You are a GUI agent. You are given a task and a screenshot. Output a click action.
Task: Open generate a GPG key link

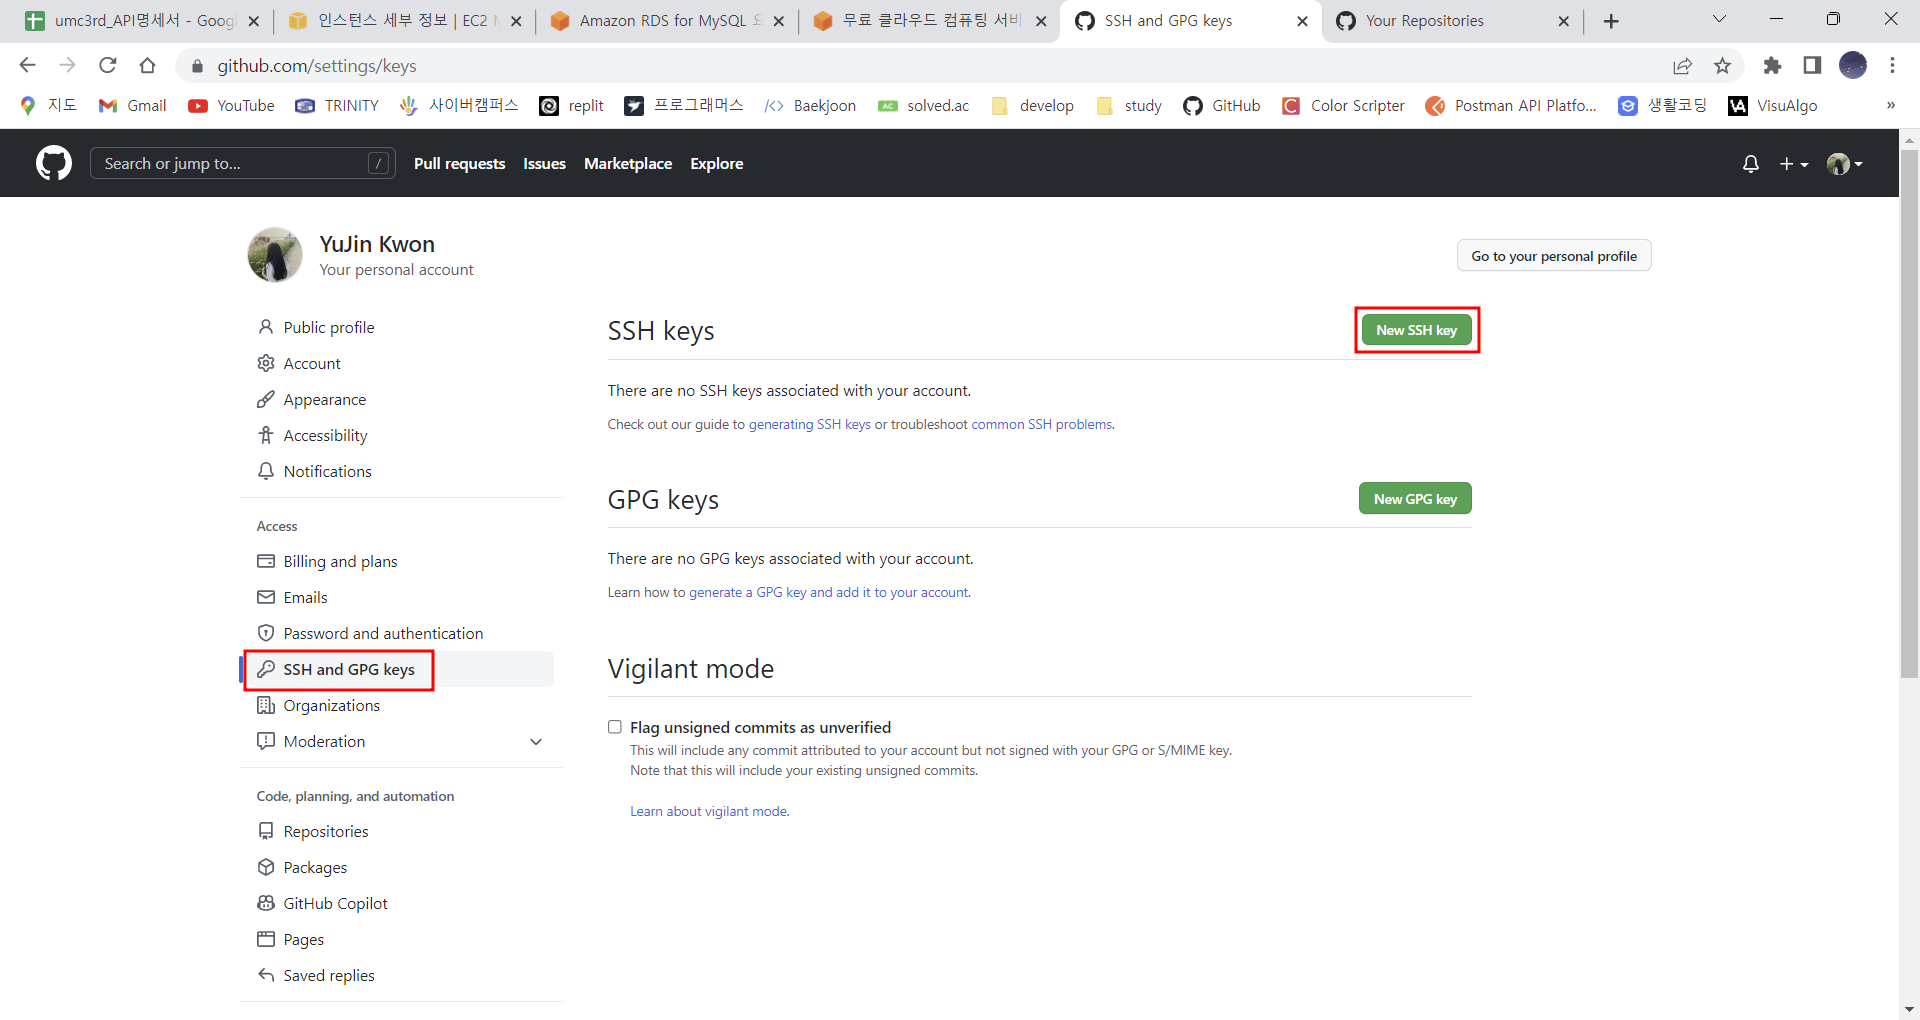(x=829, y=592)
